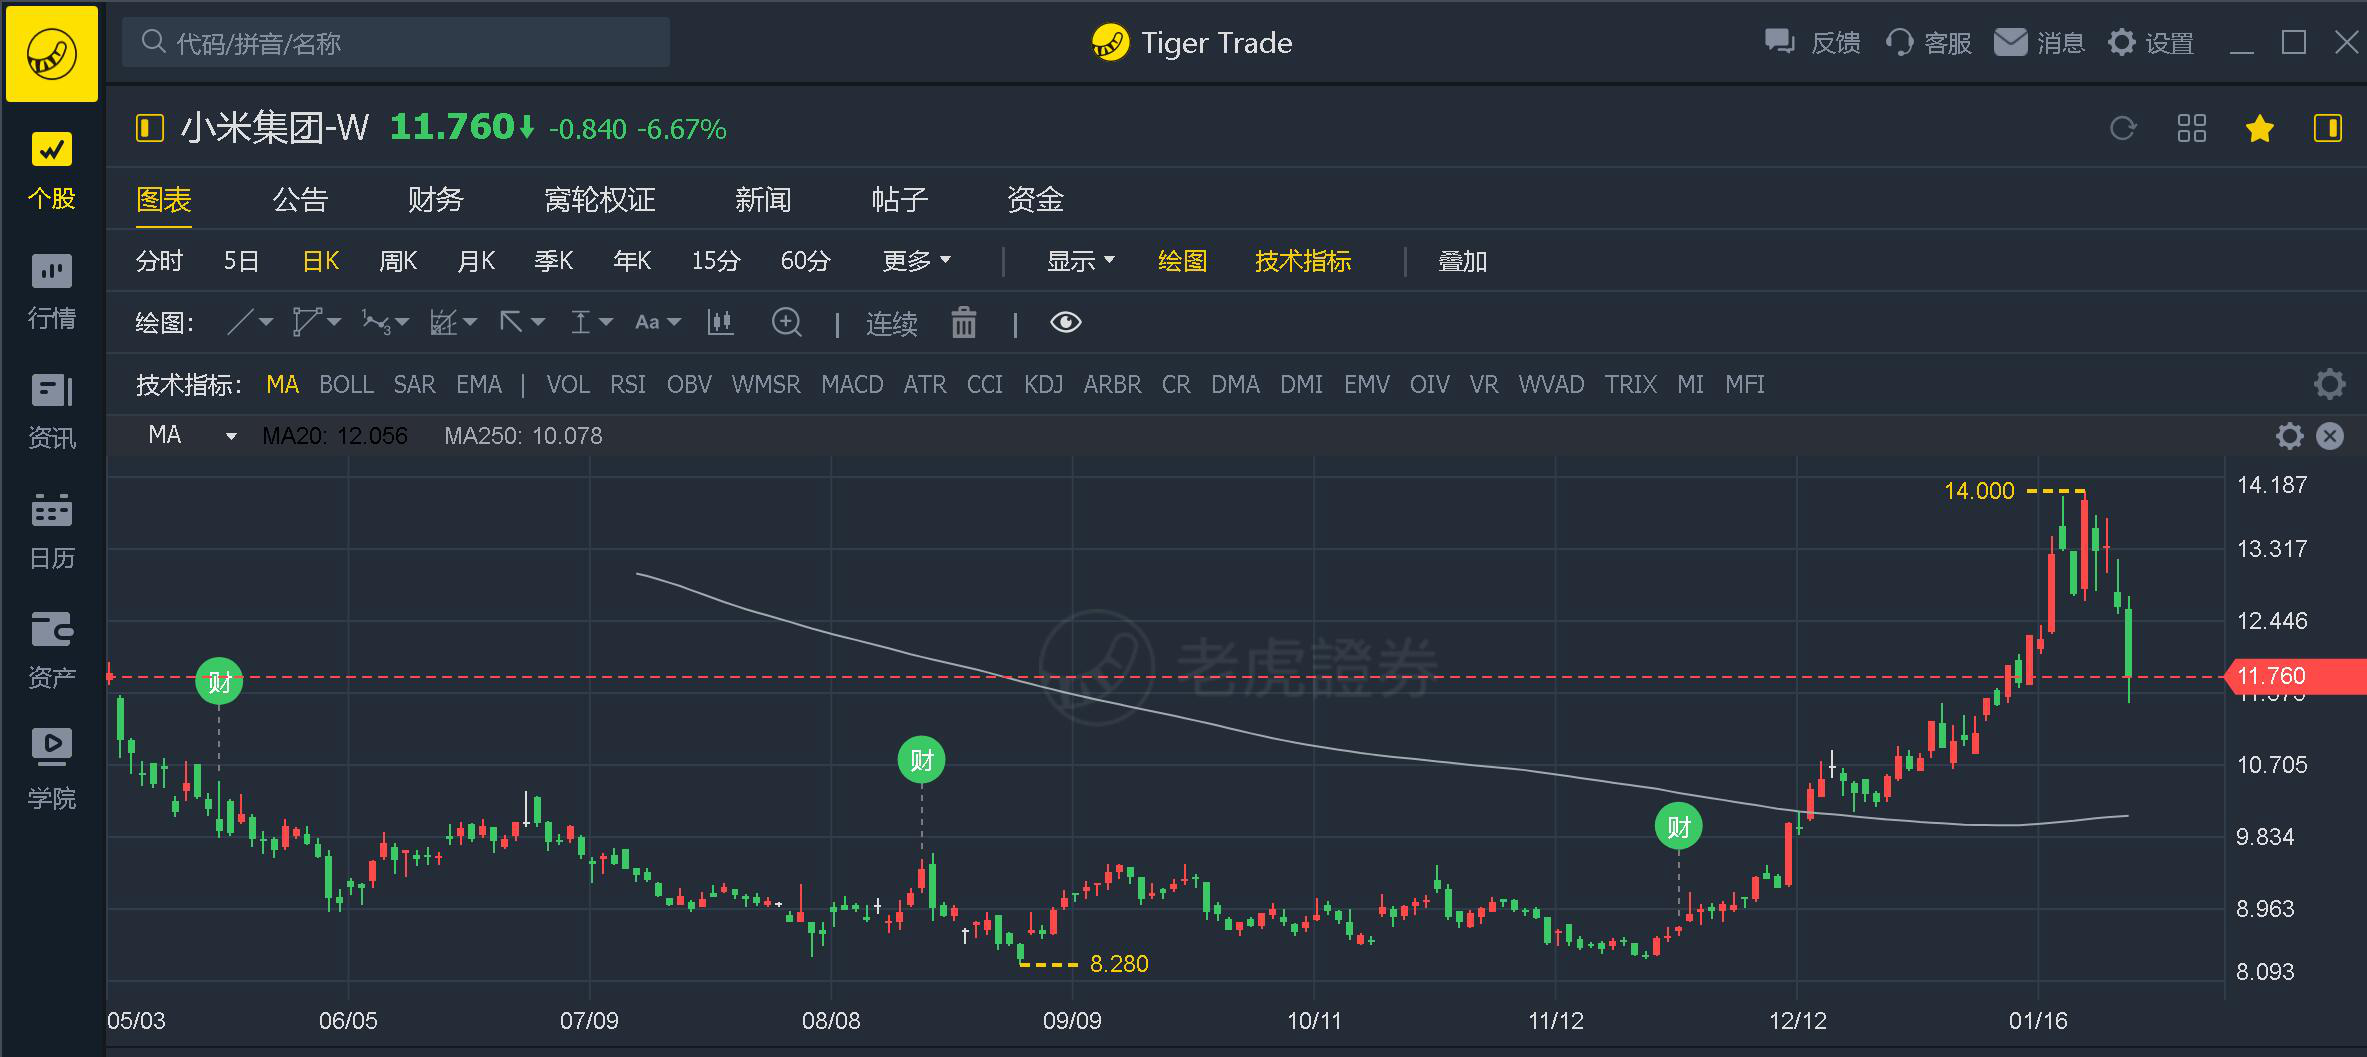Click the yellow Tiger logo at top-left
This screenshot has height=1057, width=2367.
point(52,53)
